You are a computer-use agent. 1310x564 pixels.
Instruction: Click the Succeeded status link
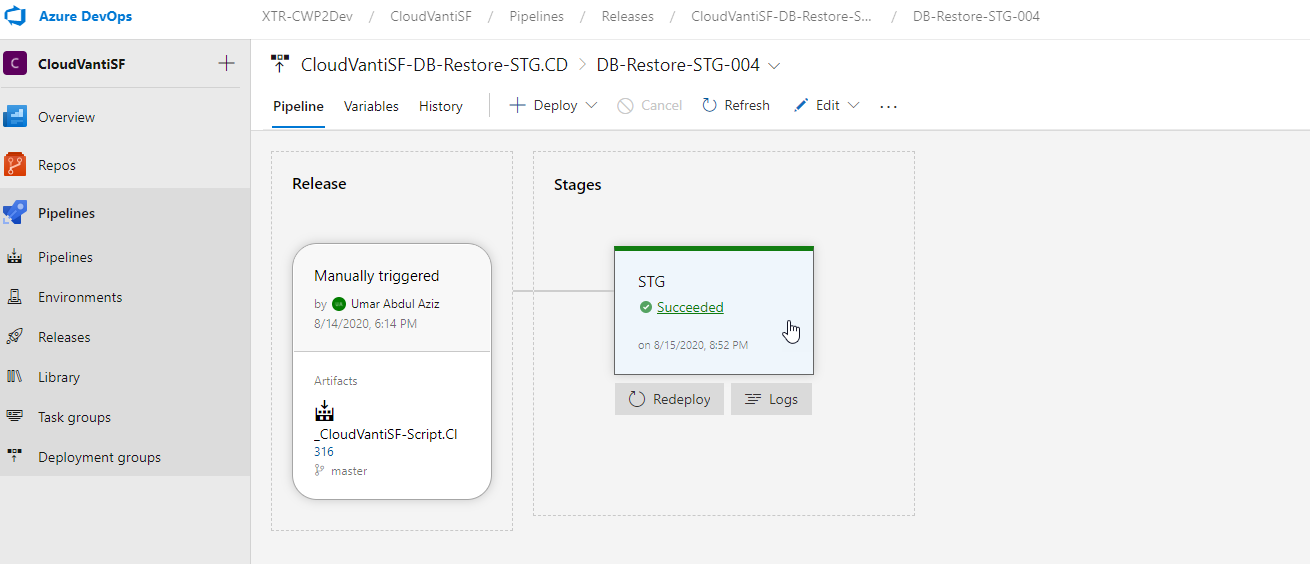(x=690, y=307)
